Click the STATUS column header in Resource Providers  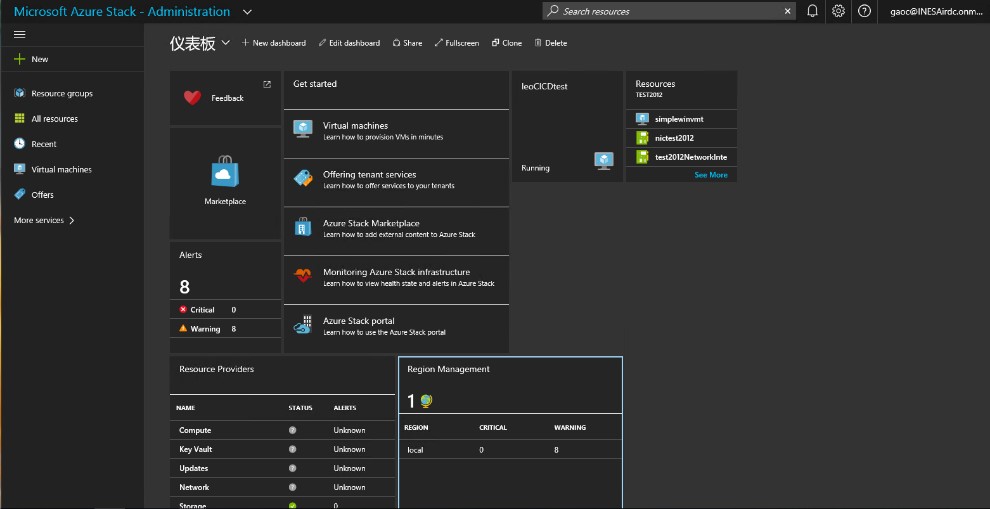pos(301,408)
